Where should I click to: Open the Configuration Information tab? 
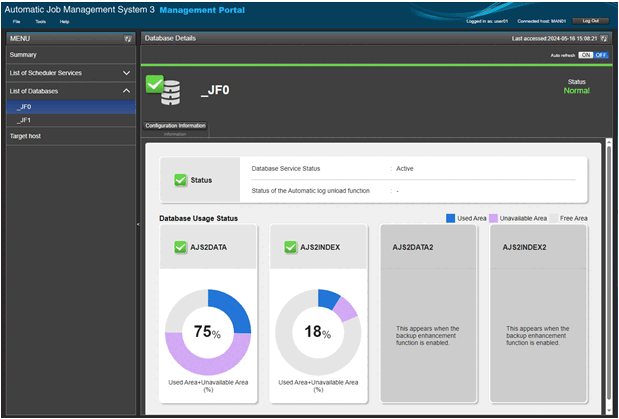[176, 126]
